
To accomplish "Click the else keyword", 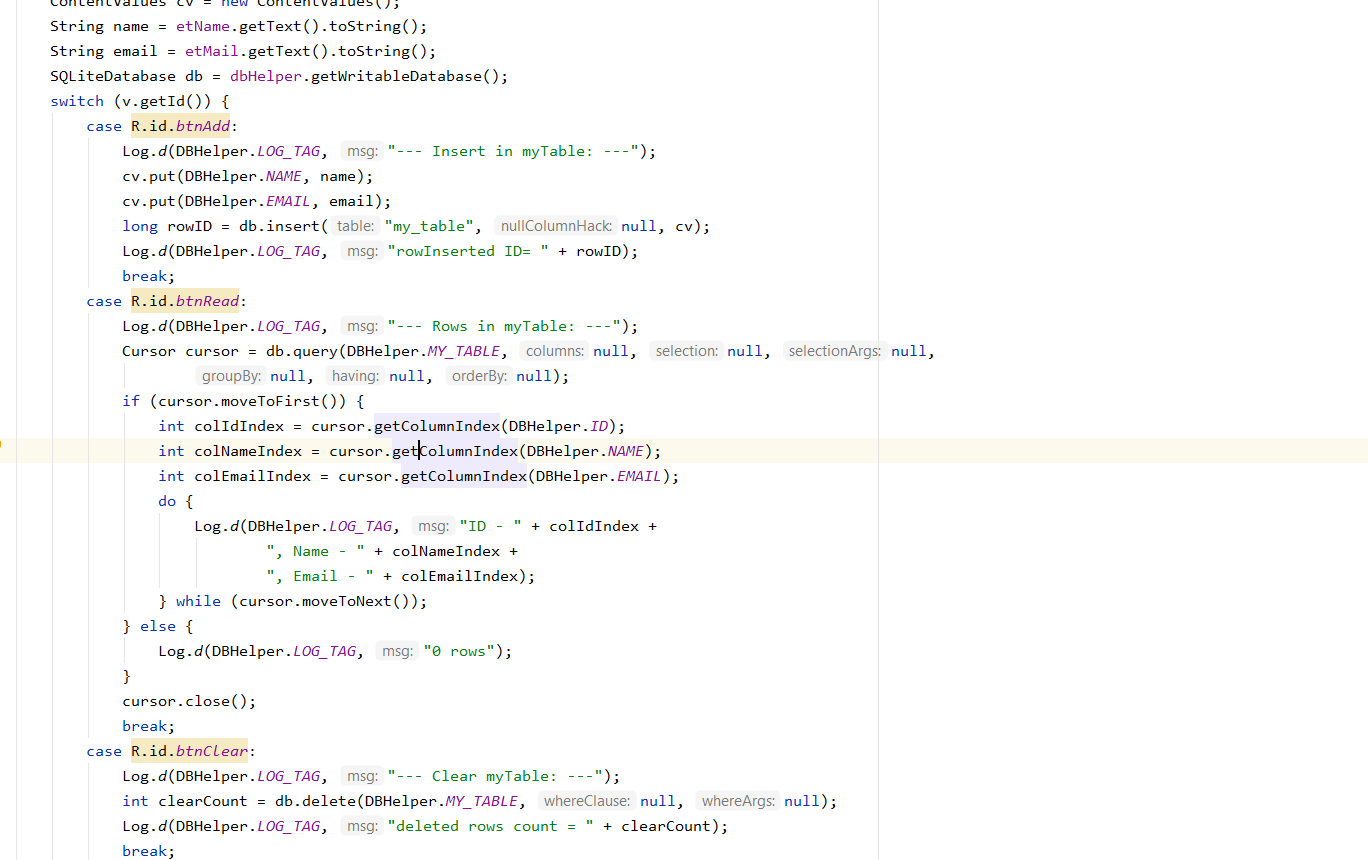I will coord(158,626).
